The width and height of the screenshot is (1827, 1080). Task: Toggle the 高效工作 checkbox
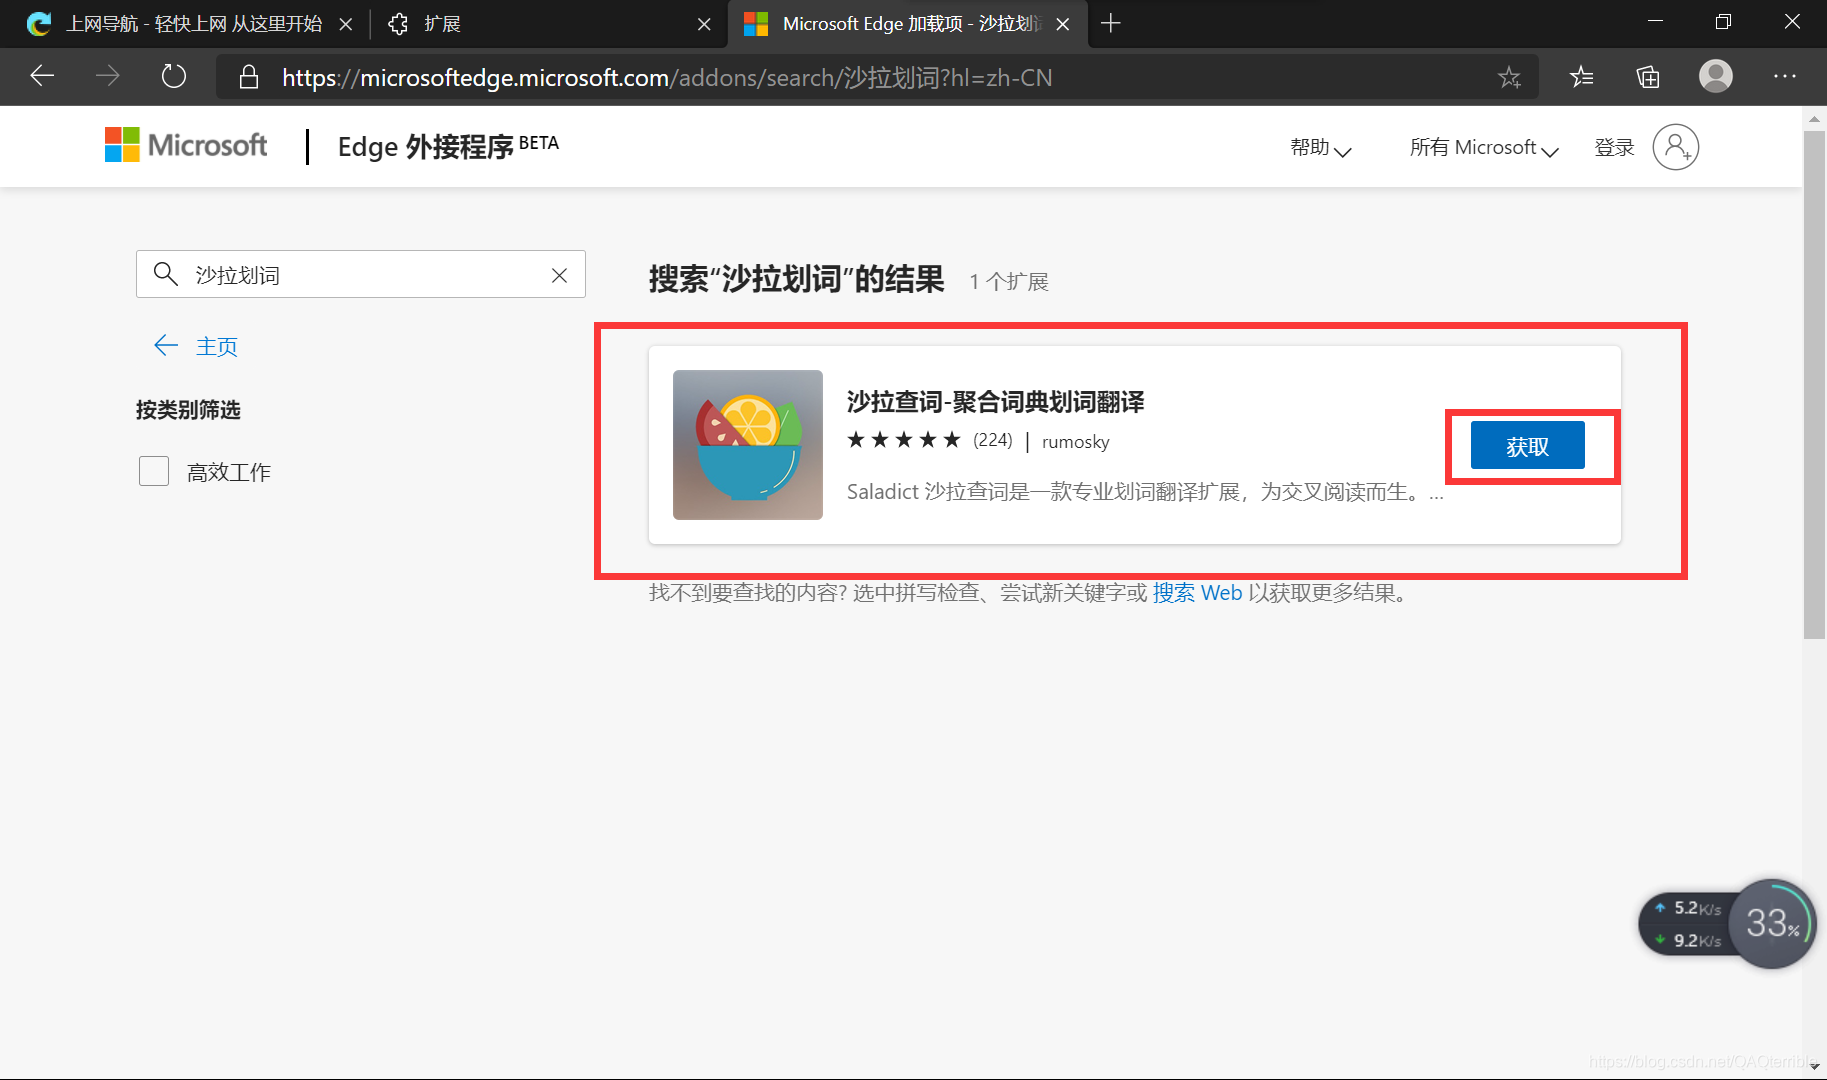pyautogui.click(x=154, y=471)
